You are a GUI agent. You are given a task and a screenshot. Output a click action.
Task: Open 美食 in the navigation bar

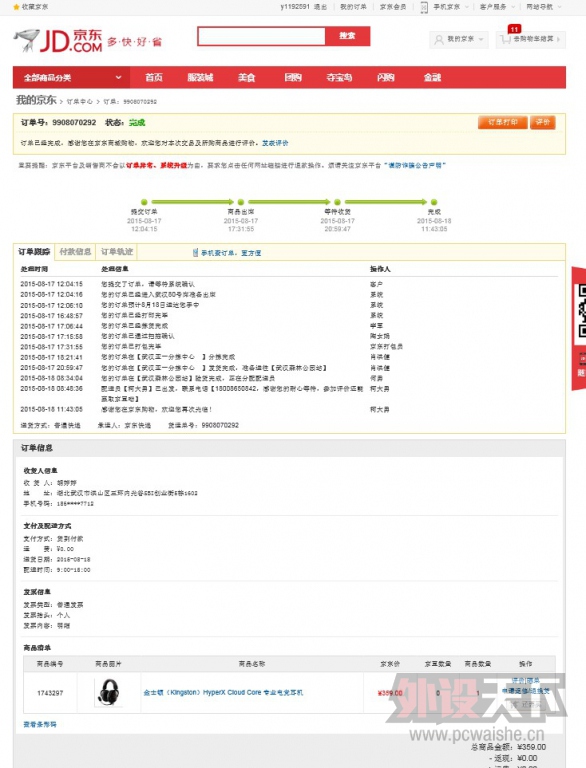[246, 77]
